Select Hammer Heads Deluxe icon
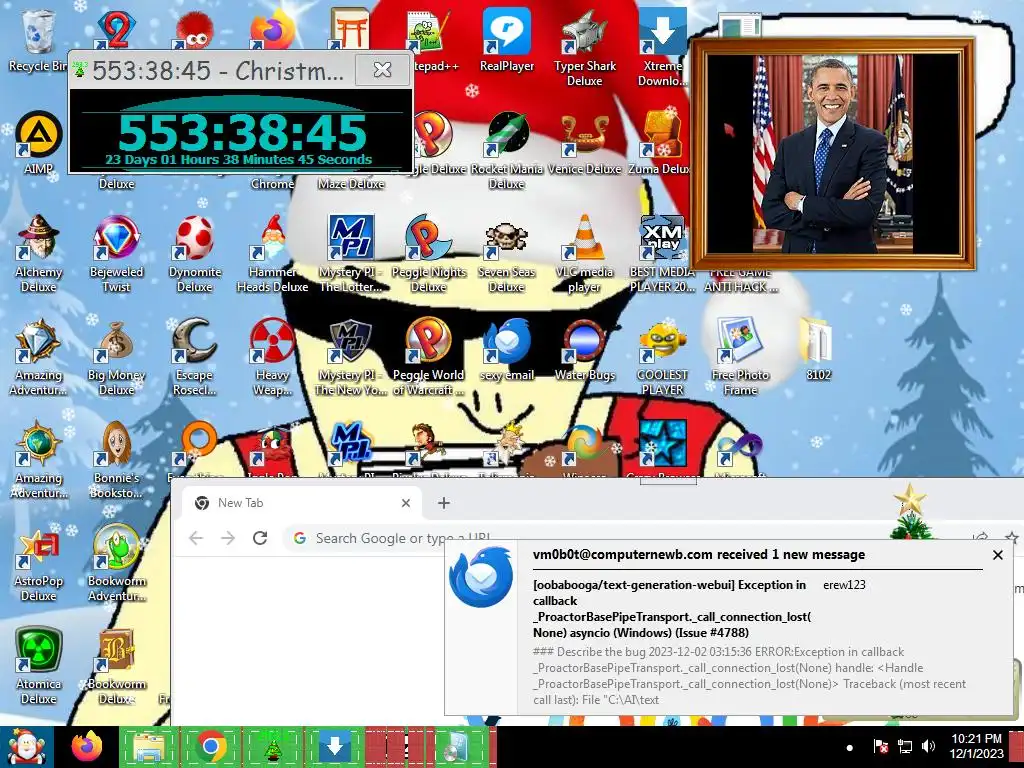1024x768 pixels. click(x=272, y=254)
